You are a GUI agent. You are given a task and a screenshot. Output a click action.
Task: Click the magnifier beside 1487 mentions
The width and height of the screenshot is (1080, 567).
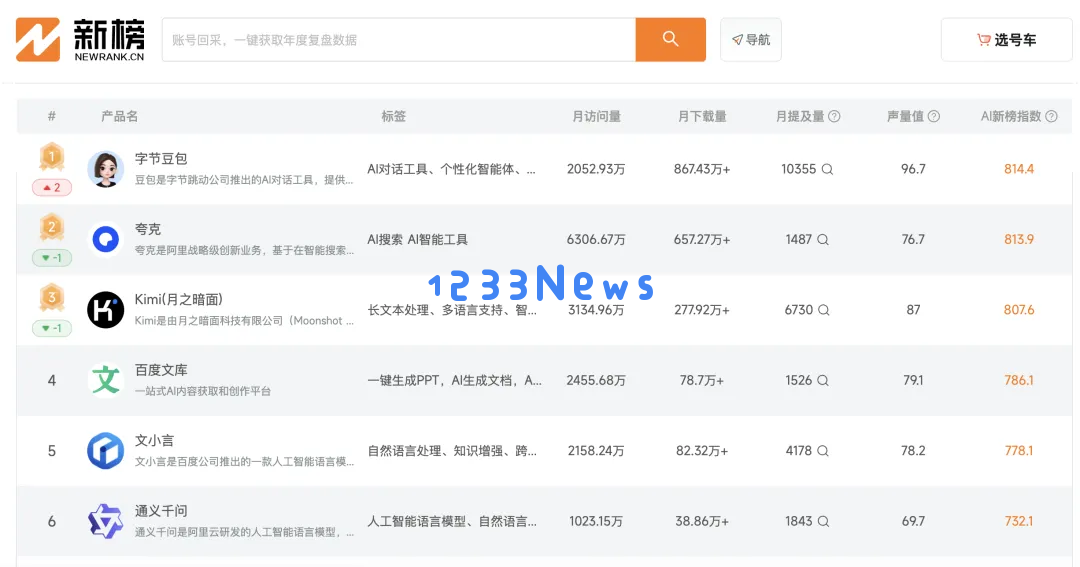823,240
